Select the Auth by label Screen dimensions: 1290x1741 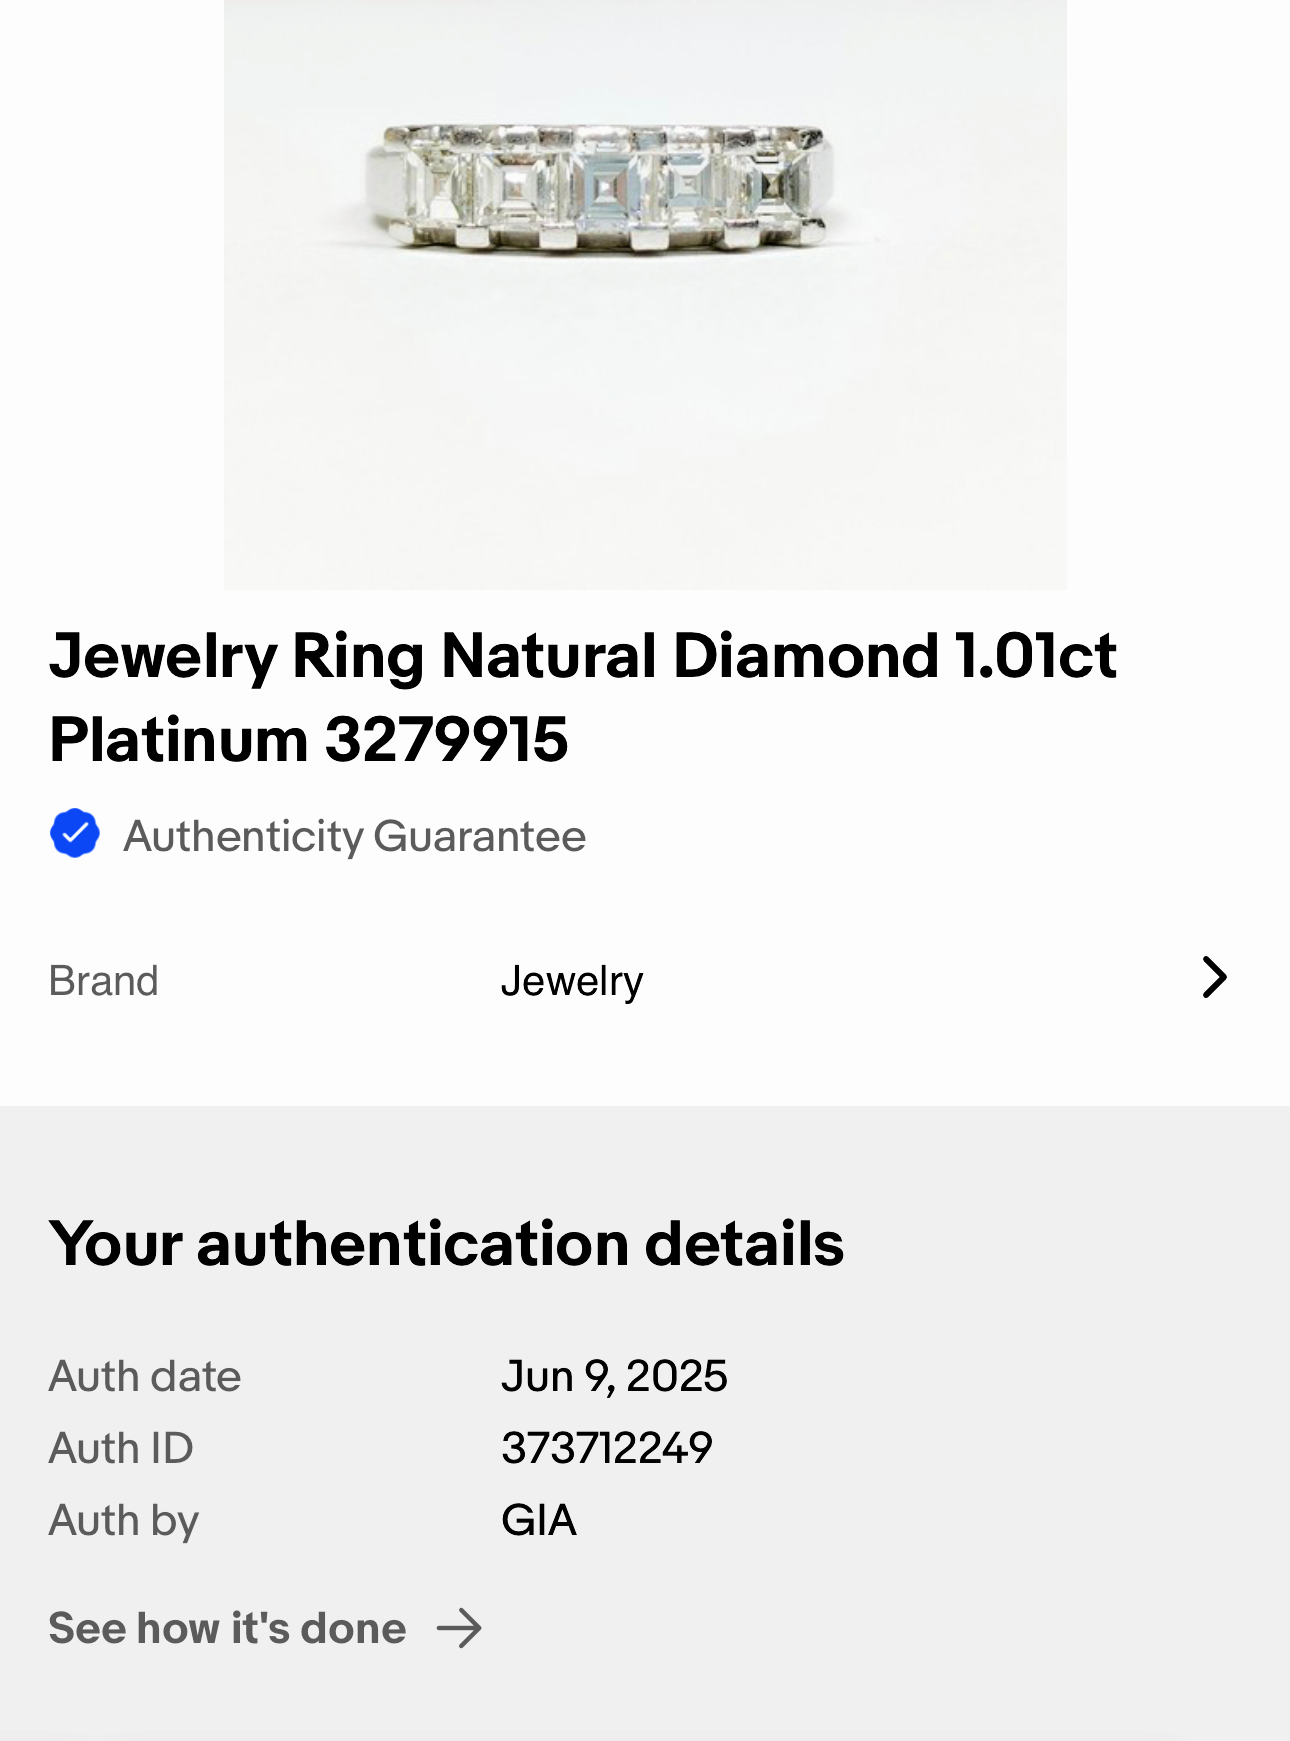pos(124,1521)
